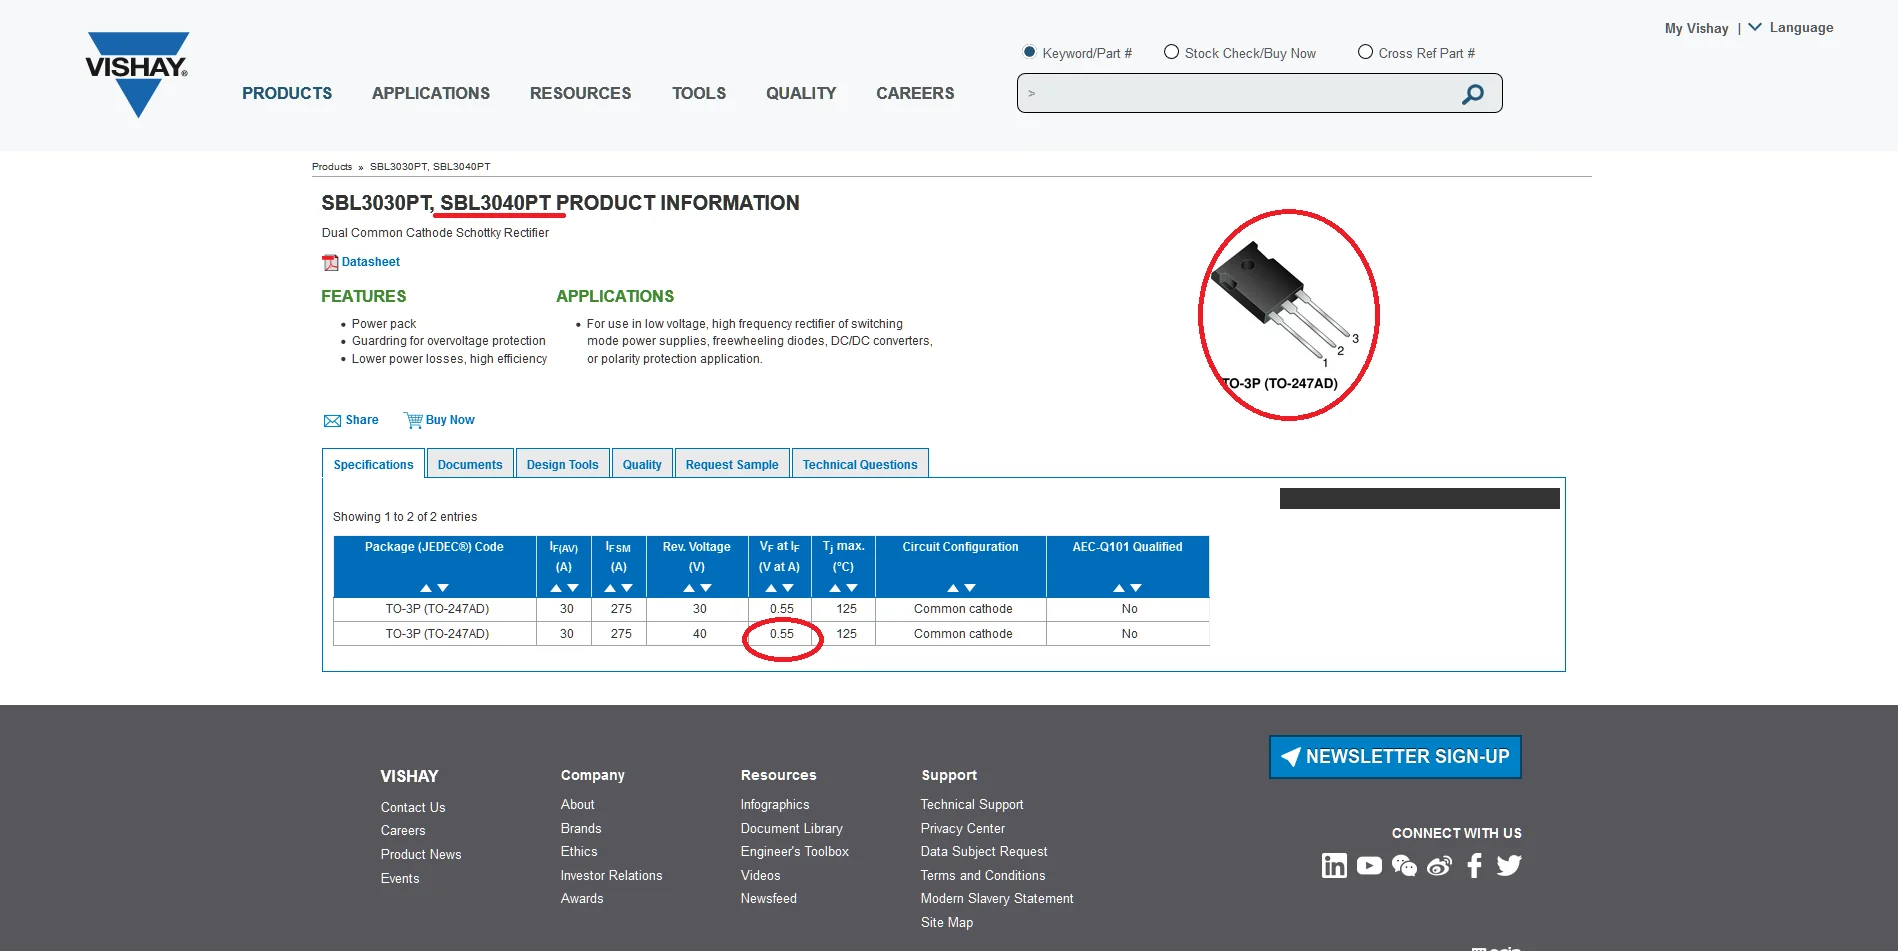Switch to the Specifications tab
Screen dimensions: 1898x951
point(373,464)
